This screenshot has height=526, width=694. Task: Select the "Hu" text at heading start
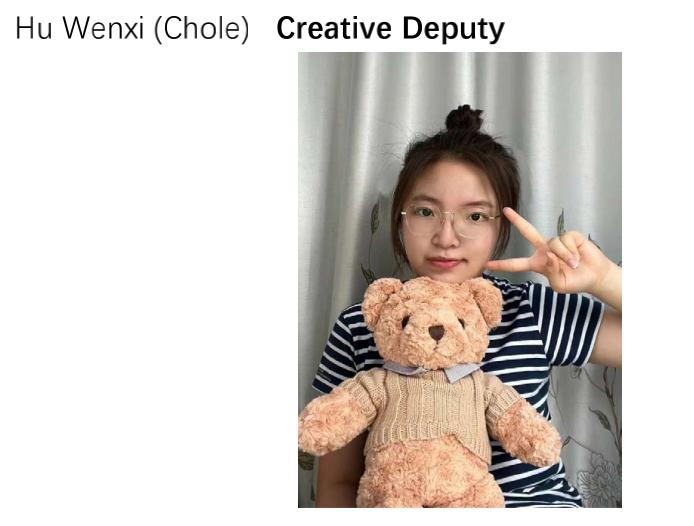(34, 28)
